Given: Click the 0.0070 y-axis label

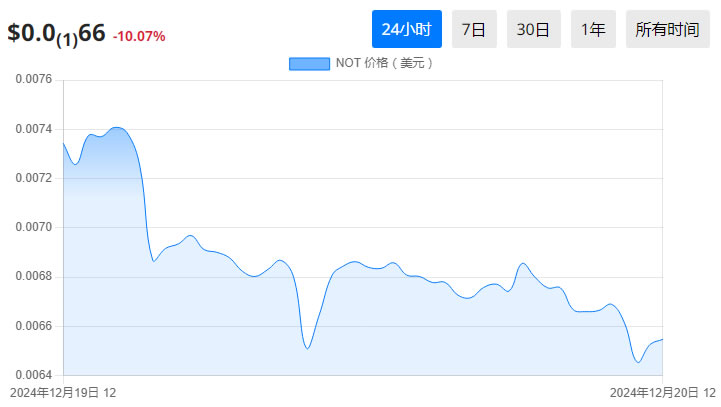Looking at the screenshot, I should coord(34,228).
